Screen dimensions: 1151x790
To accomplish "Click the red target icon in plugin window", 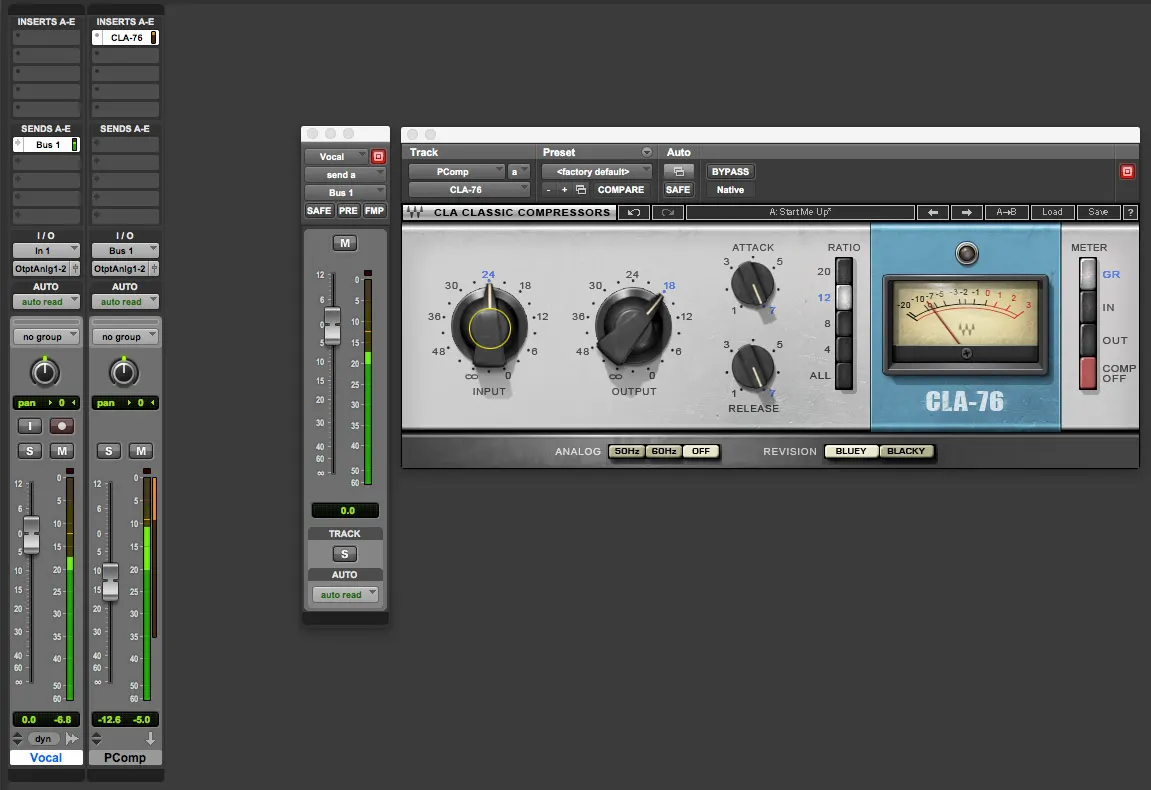I will (x=1127, y=171).
